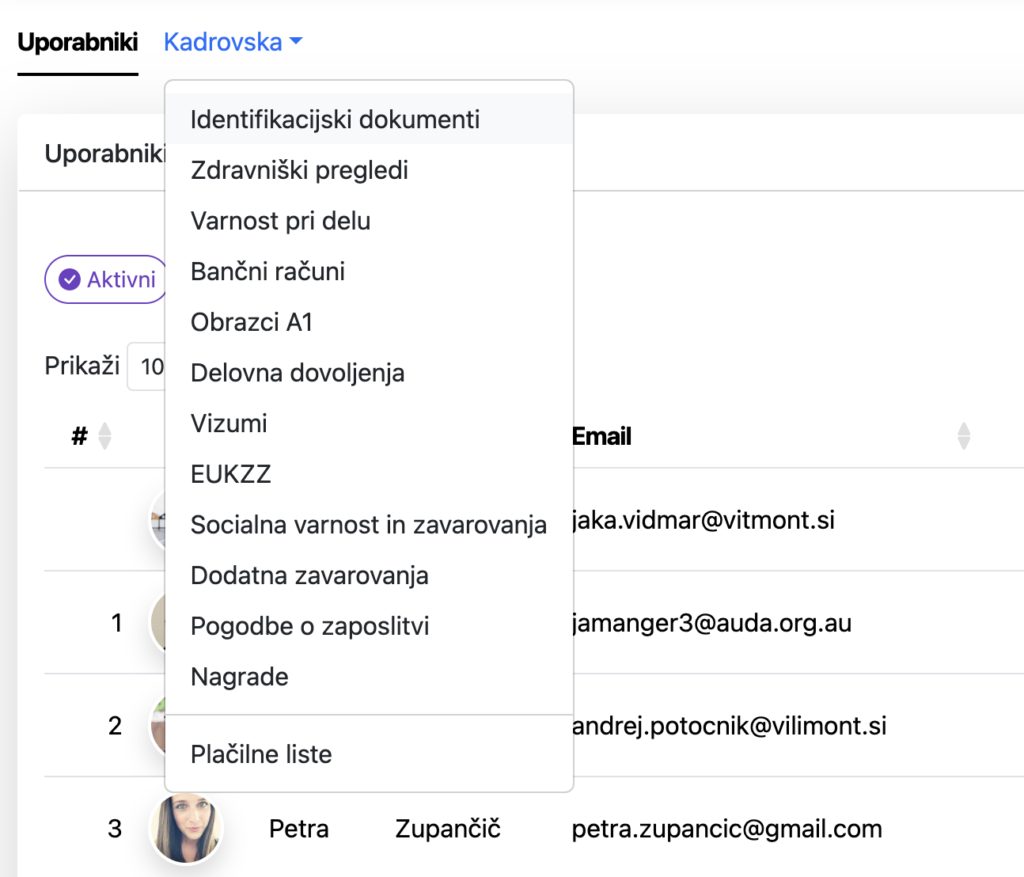1024x877 pixels.
Task: Open the EUKZZ menu item
Action: pos(231,474)
